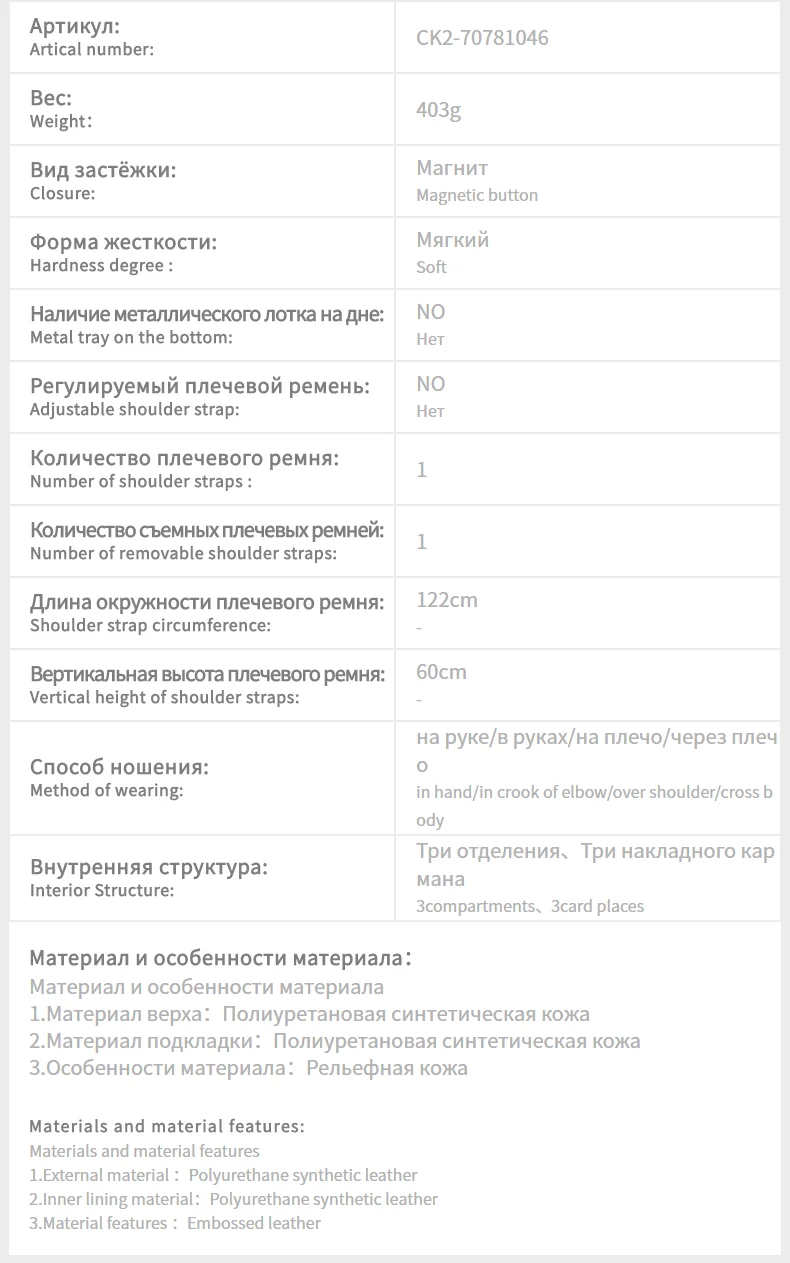Click the Артикул label
Viewport: 790px width, 1263px height.
point(75,26)
